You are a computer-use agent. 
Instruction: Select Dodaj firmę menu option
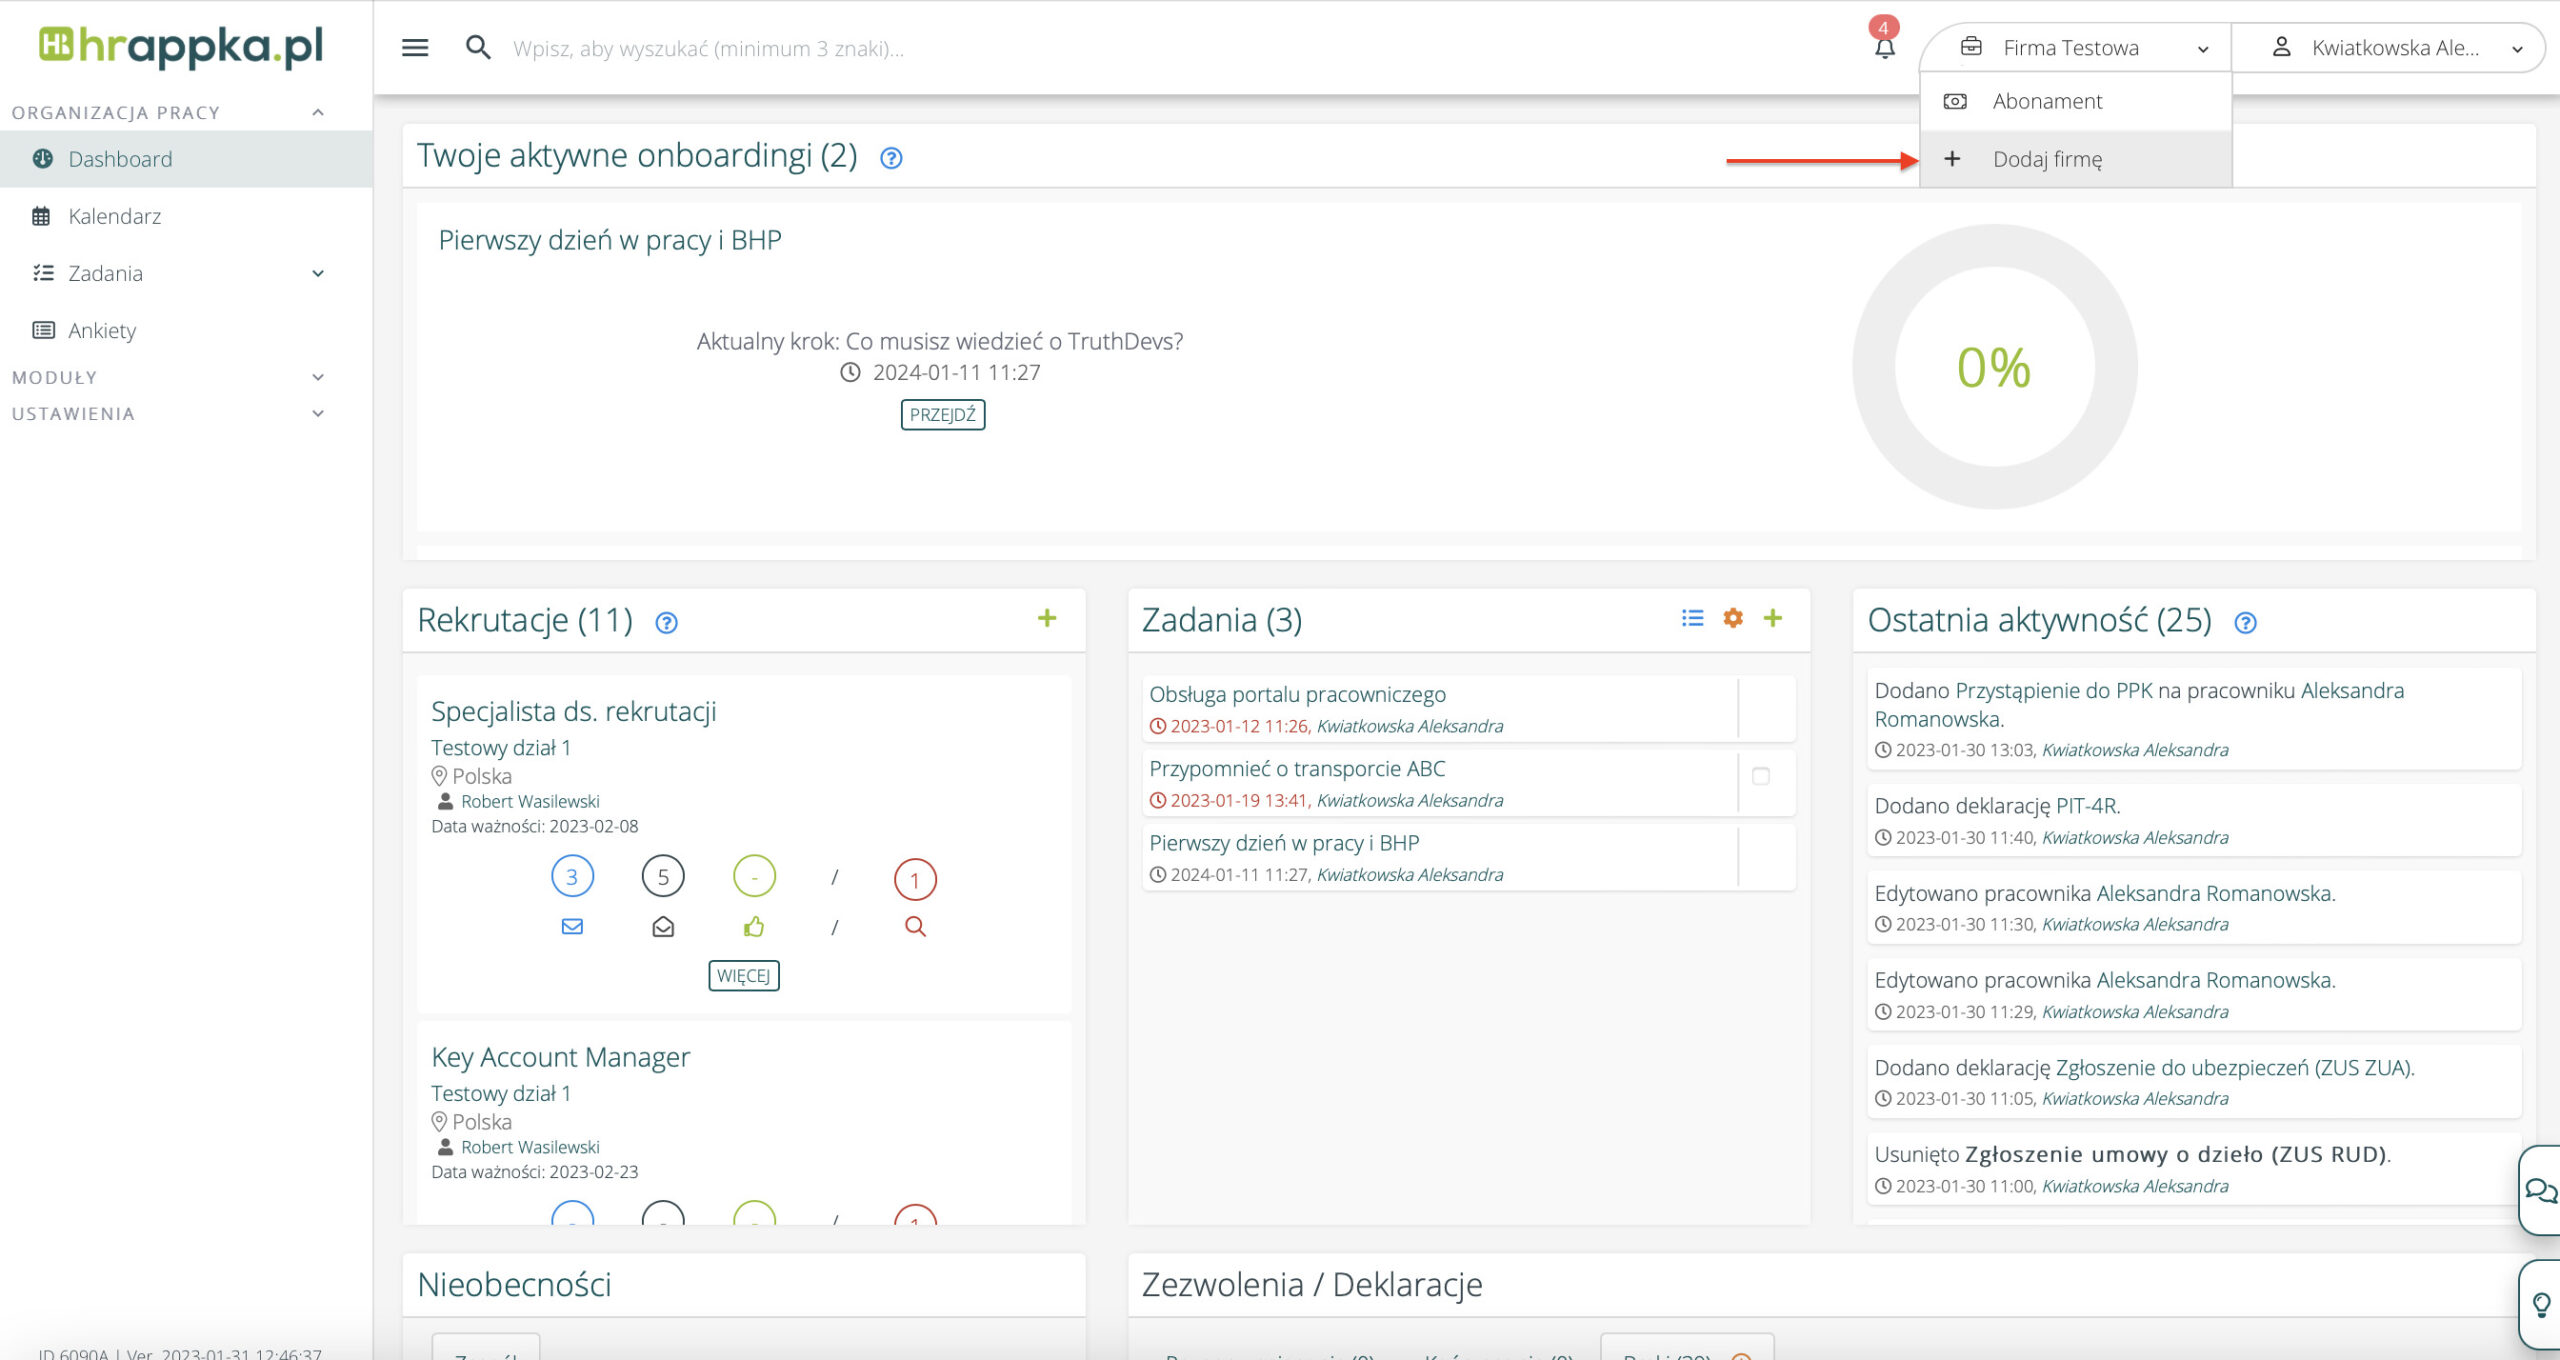[x=2047, y=159]
